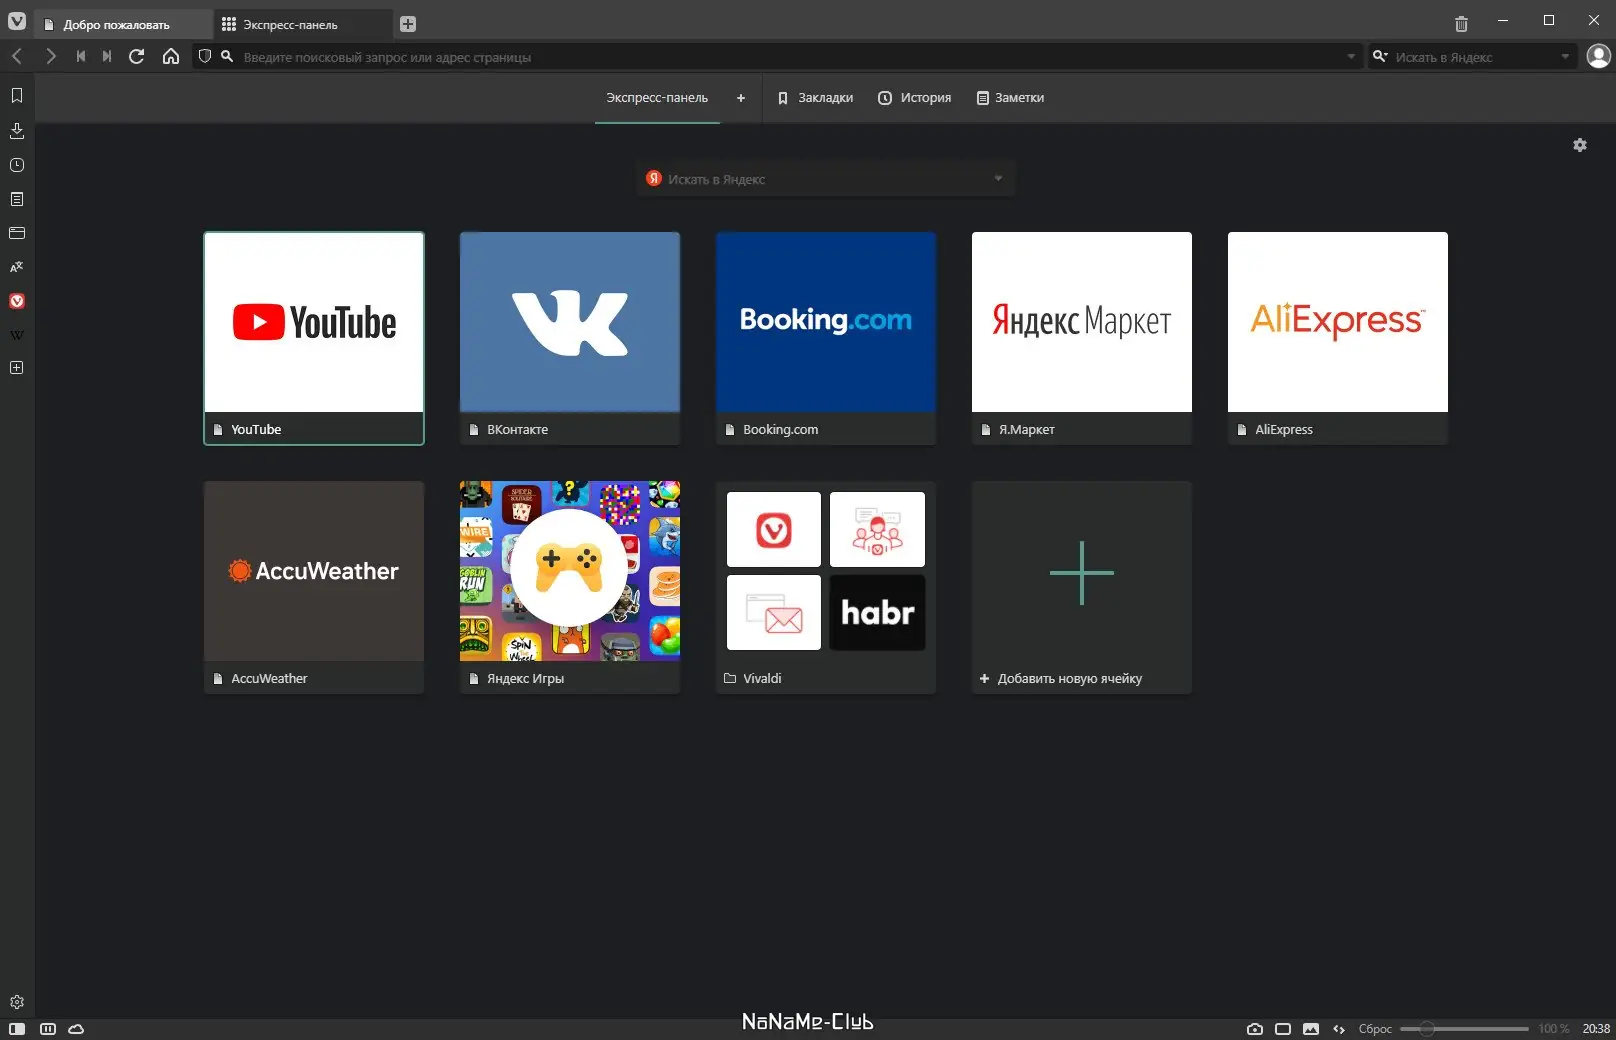
Task: Open the AccuWeather speed dial
Action: 314,587
